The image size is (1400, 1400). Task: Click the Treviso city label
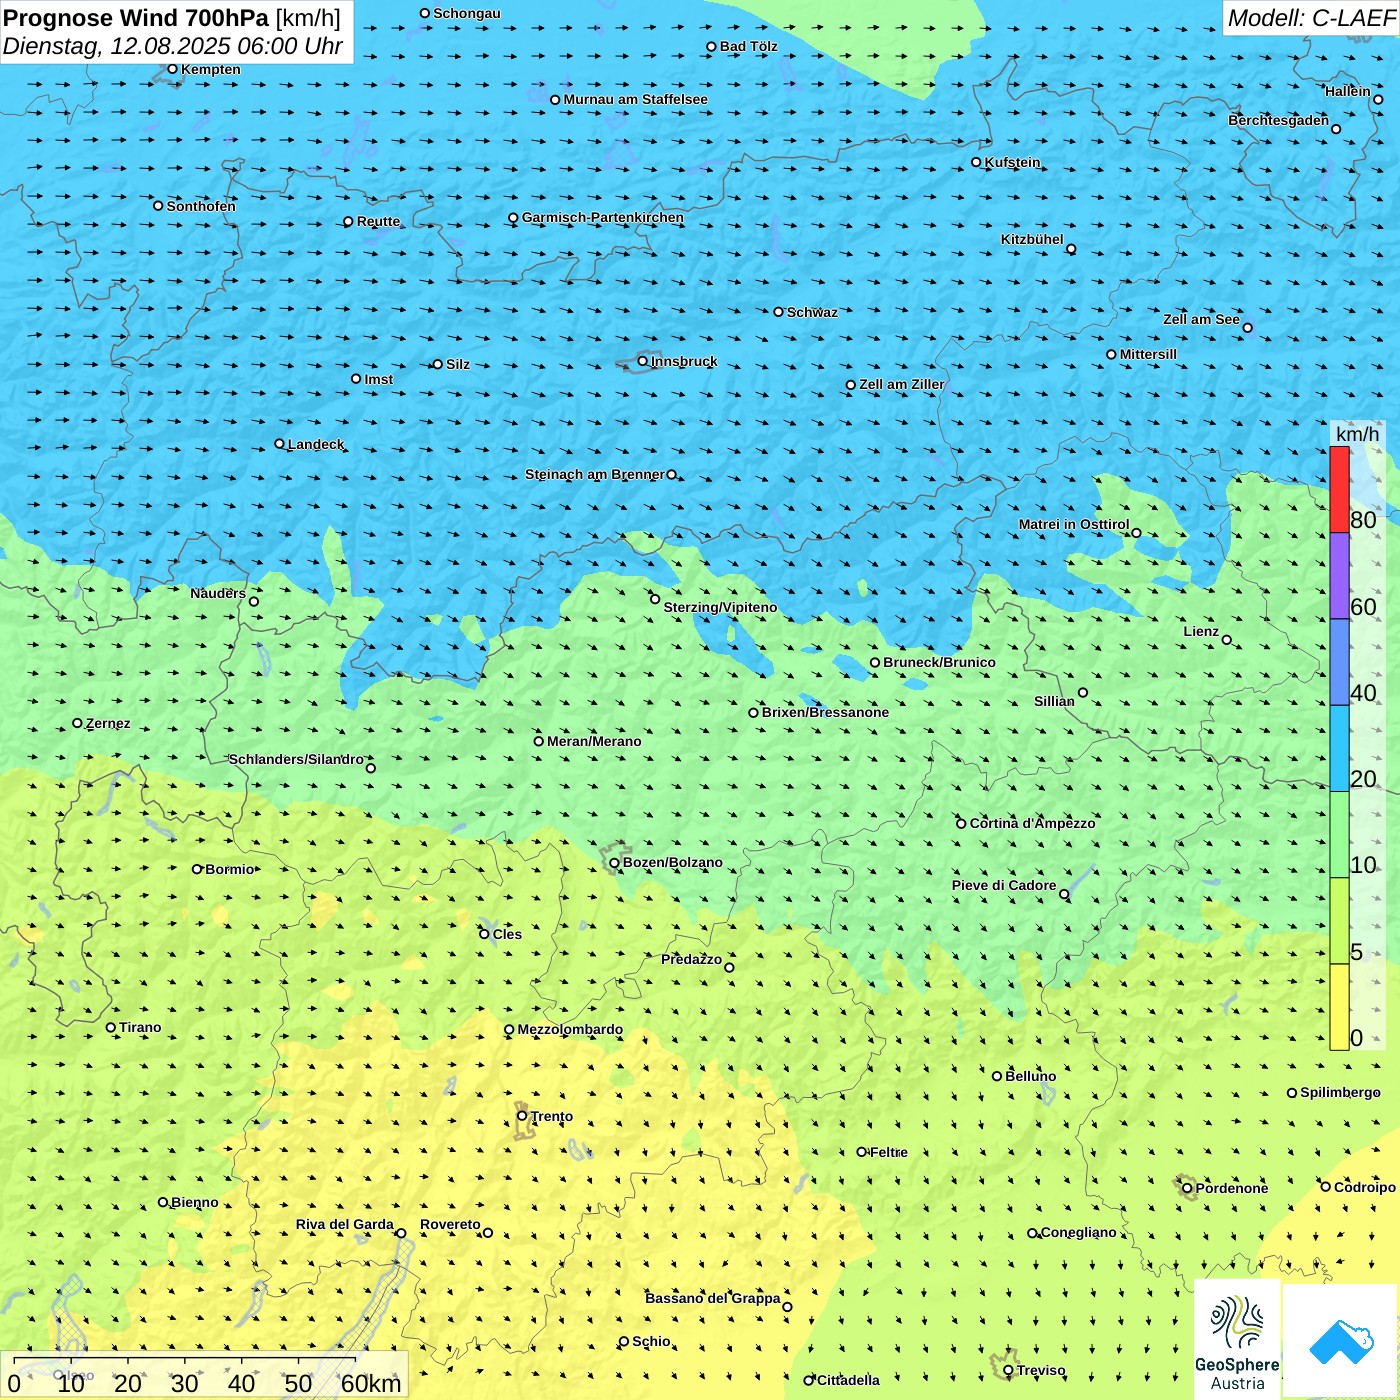pos(1040,1370)
